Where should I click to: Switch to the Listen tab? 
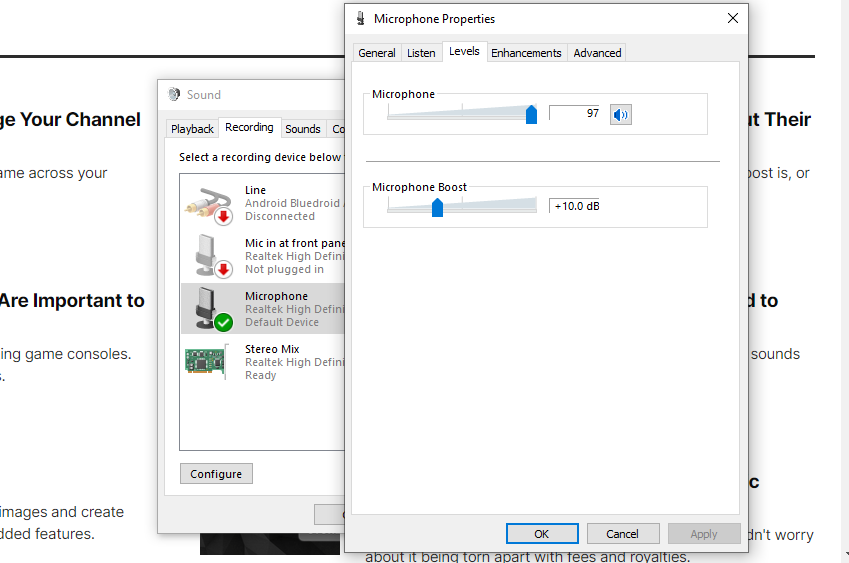click(421, 53)
